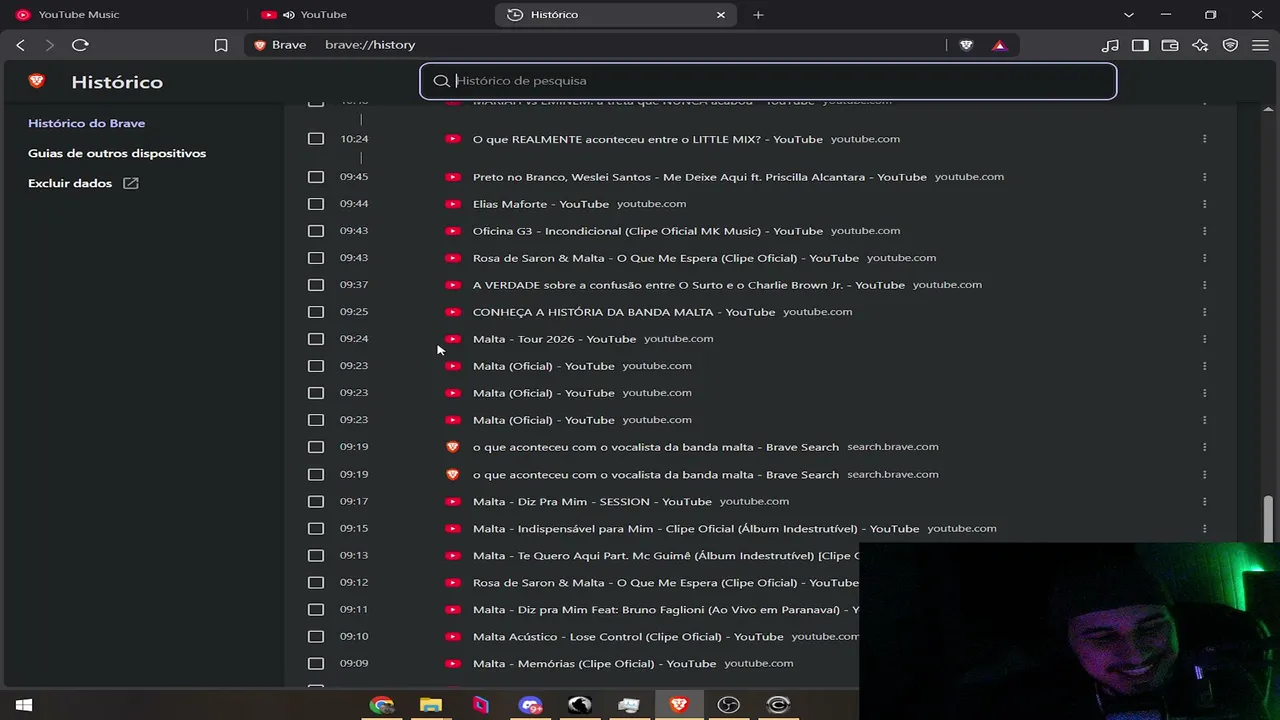Select the Malta - Tour 2026 entry checkbox
This screenshot has height=720, width=1280.
point(316,339)
